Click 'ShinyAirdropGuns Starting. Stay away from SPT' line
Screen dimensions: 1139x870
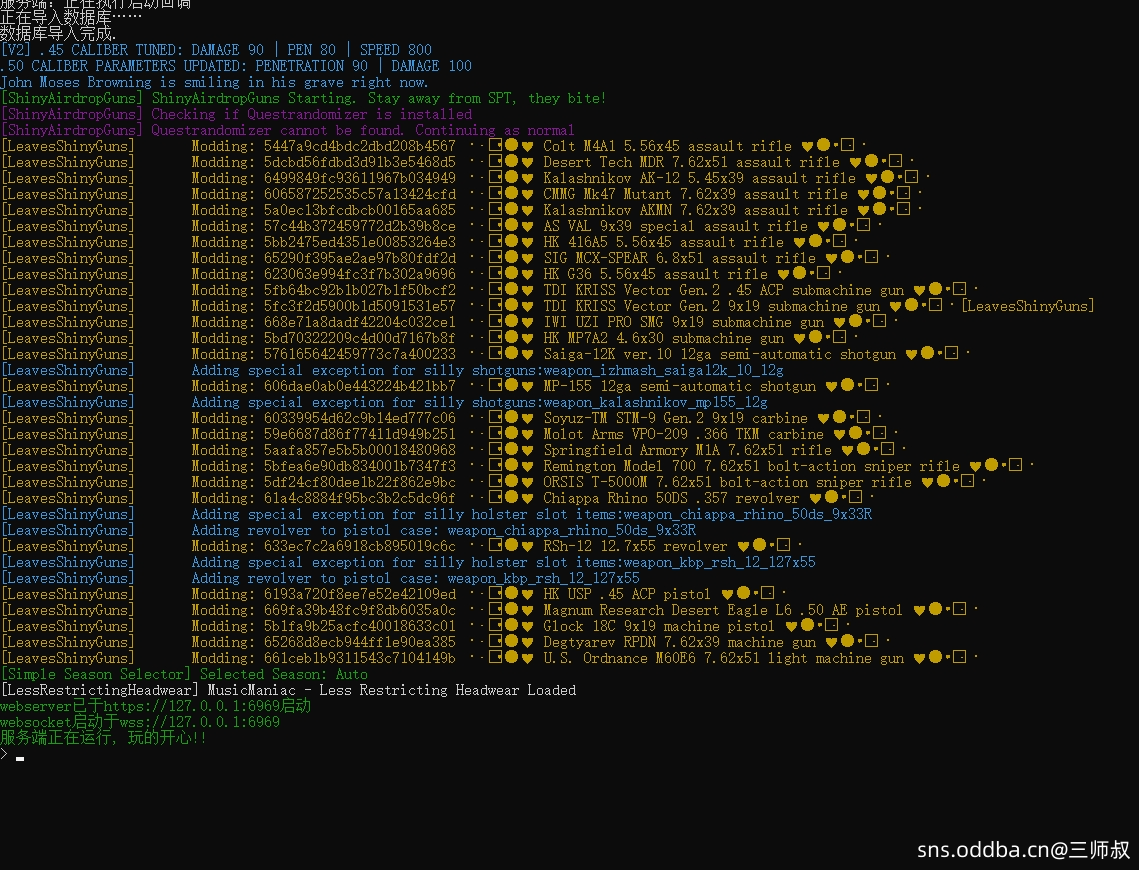[304, 98]
